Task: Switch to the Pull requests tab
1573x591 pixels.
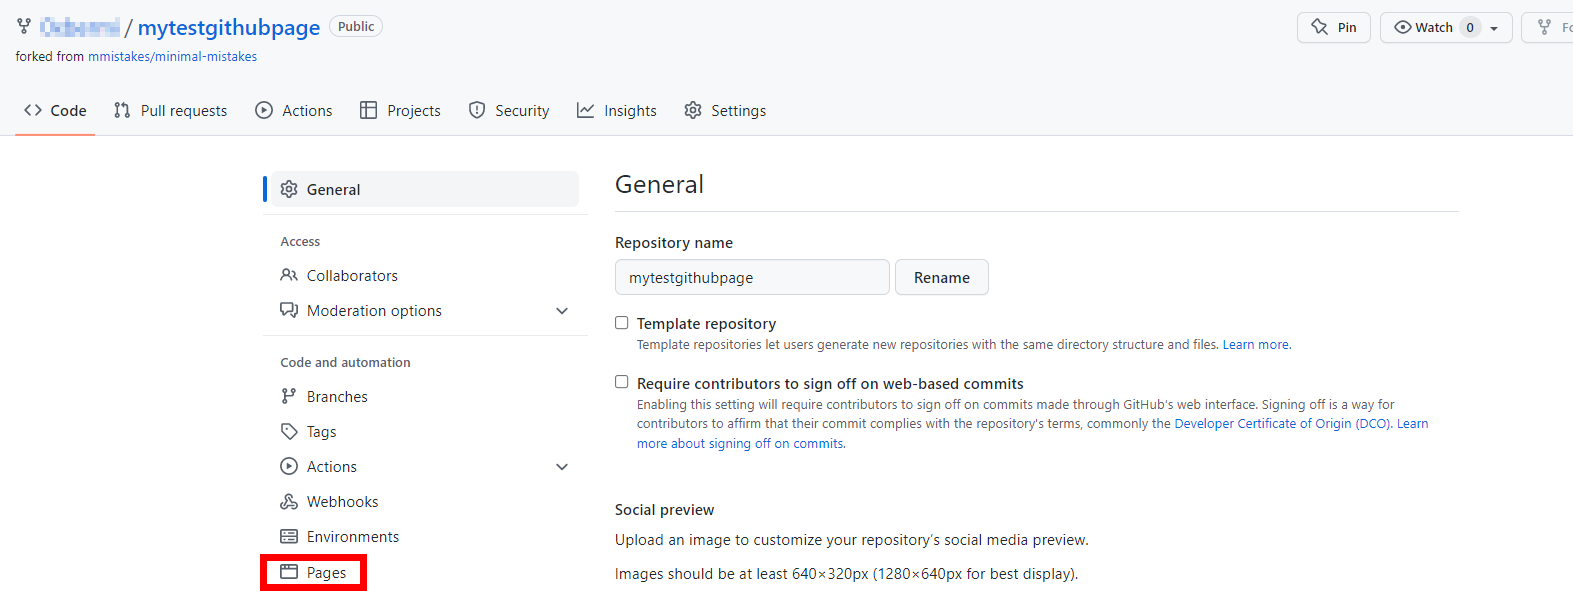Action: (x=171, y=110)
